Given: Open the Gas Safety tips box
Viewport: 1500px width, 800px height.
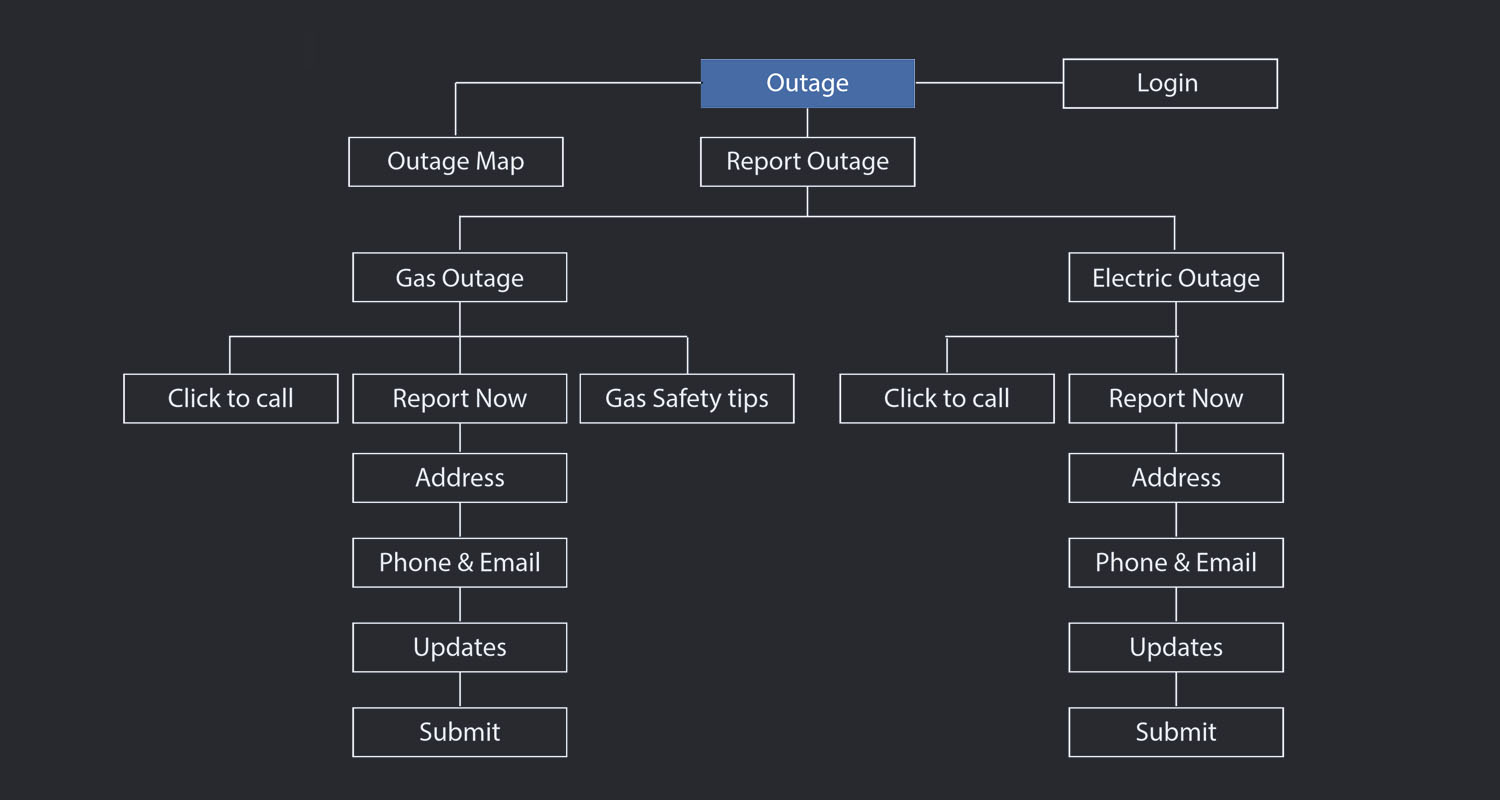Looking at the screenshot, I should click(686, 399).
